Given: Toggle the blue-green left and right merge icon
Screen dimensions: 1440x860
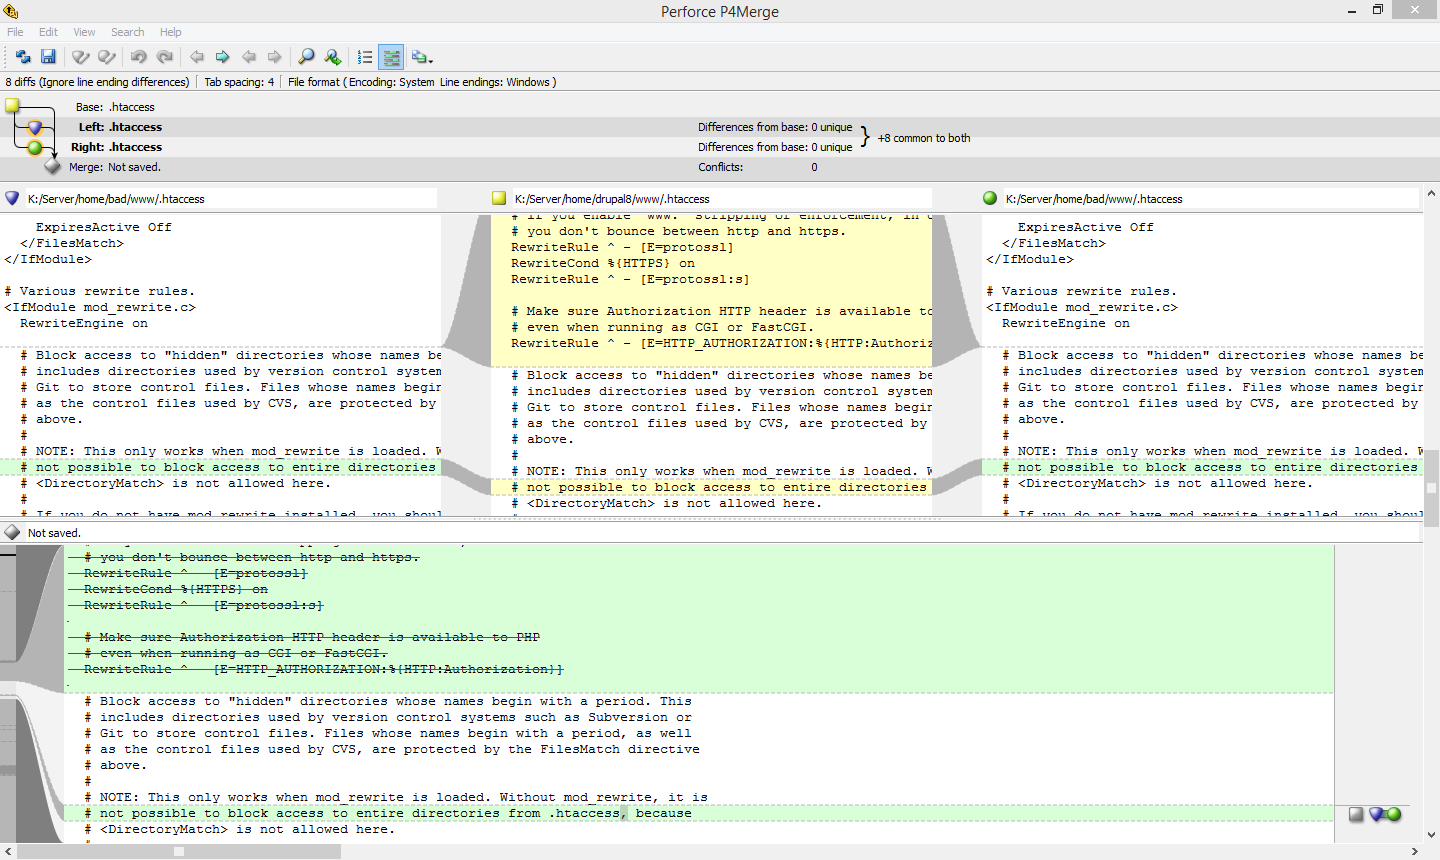Looking at the screenshot, I should pos(1385,814).
